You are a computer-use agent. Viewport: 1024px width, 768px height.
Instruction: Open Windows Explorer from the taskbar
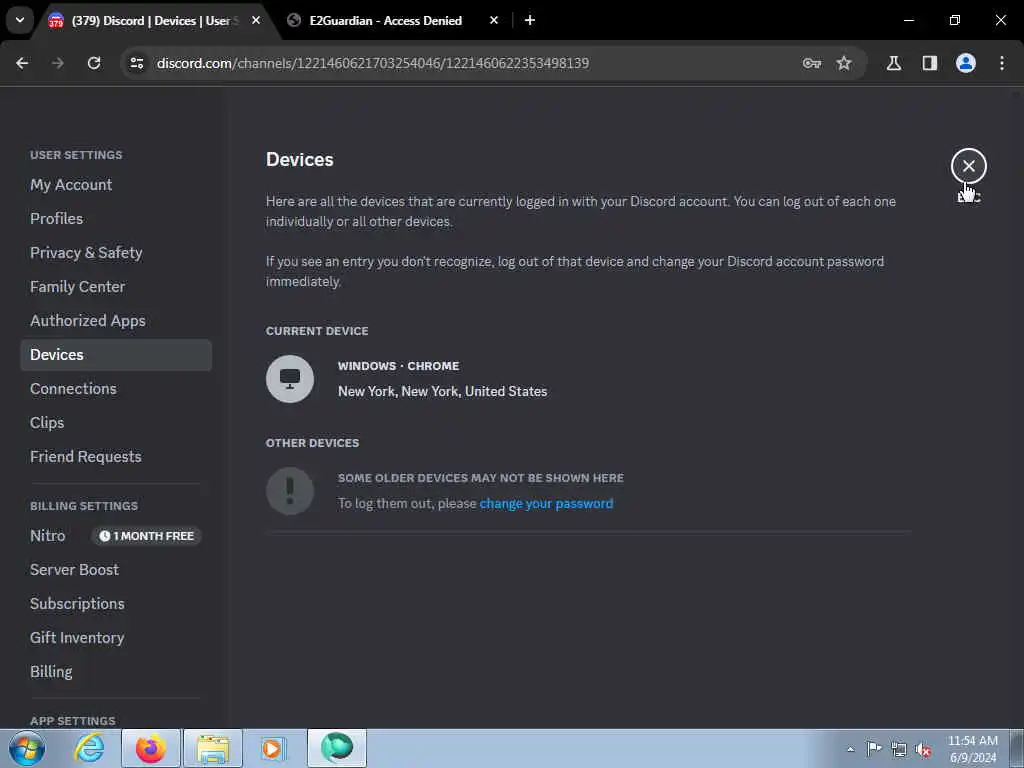coord(213,748)
